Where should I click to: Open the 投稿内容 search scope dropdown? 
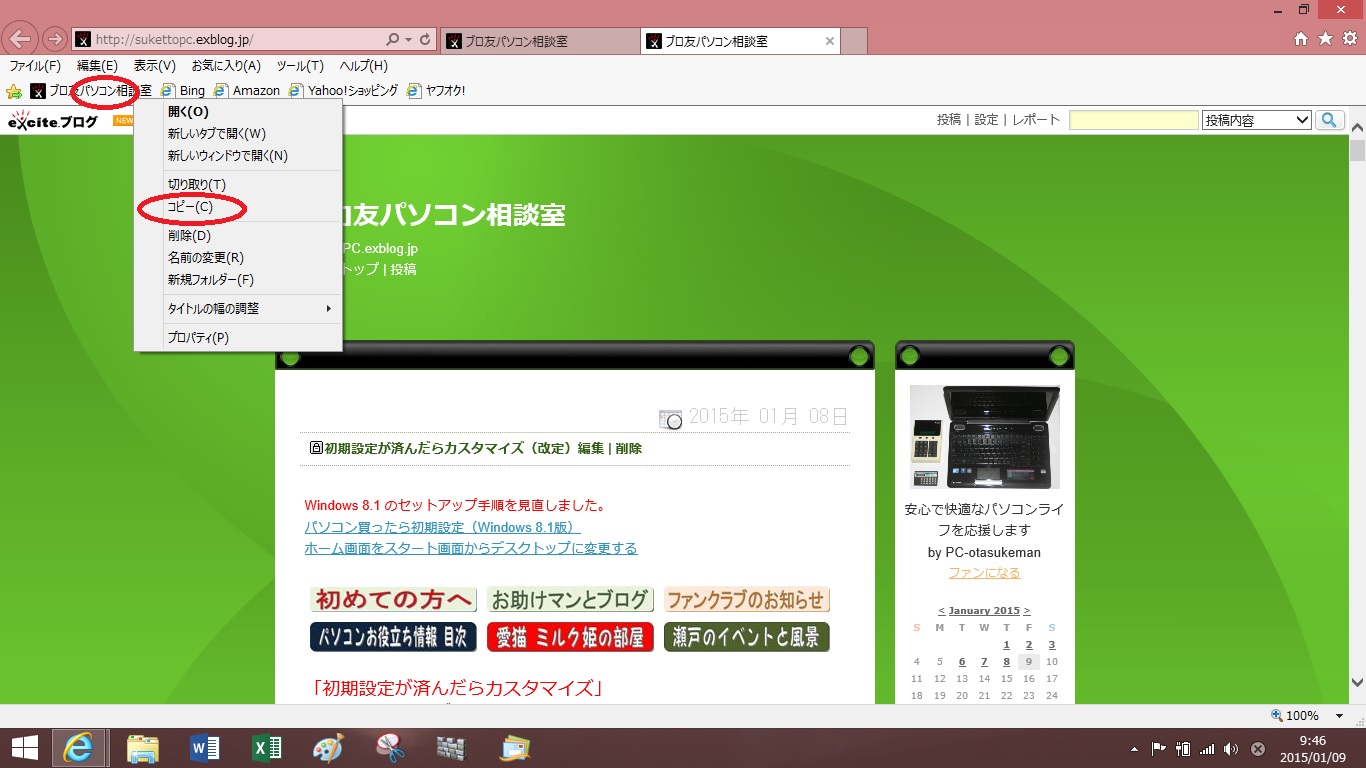[x=1257, y=120]
